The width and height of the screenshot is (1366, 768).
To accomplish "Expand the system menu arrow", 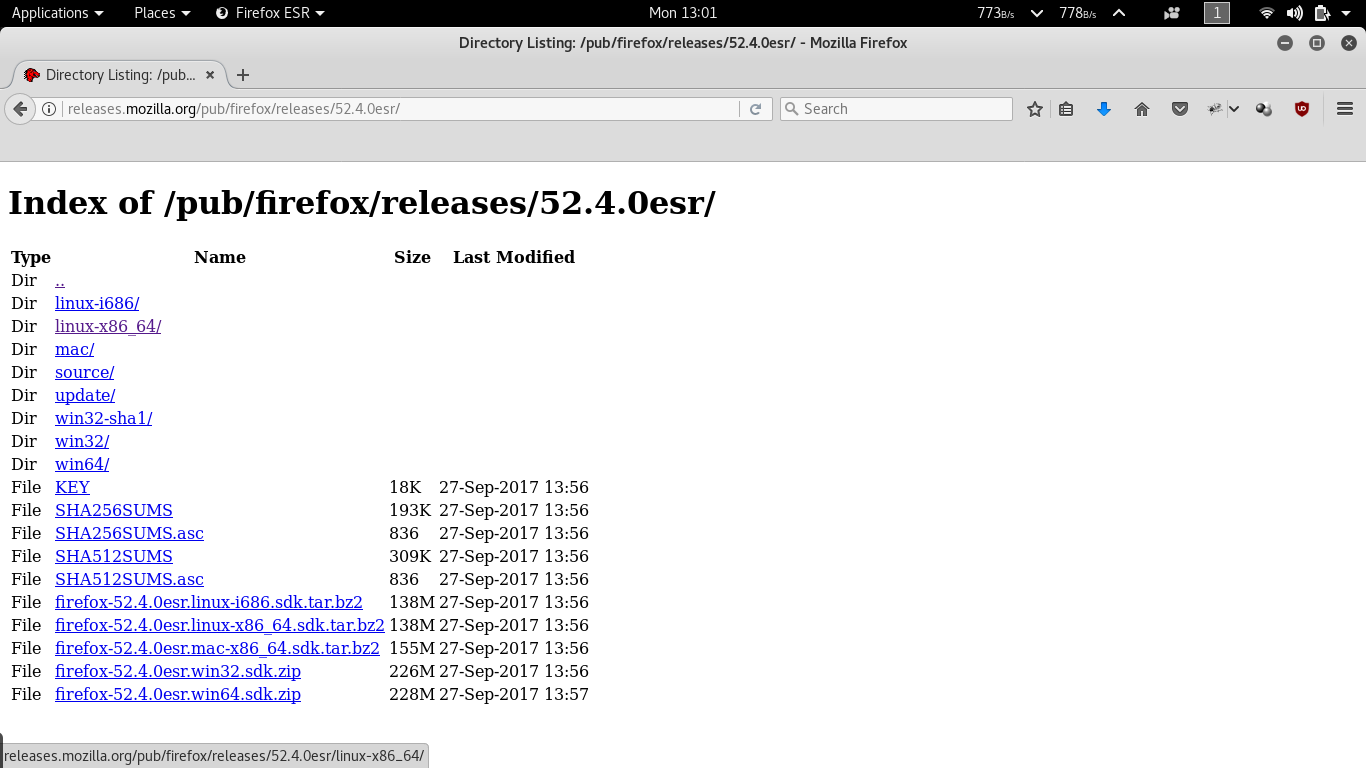I will click(1346, 13).
